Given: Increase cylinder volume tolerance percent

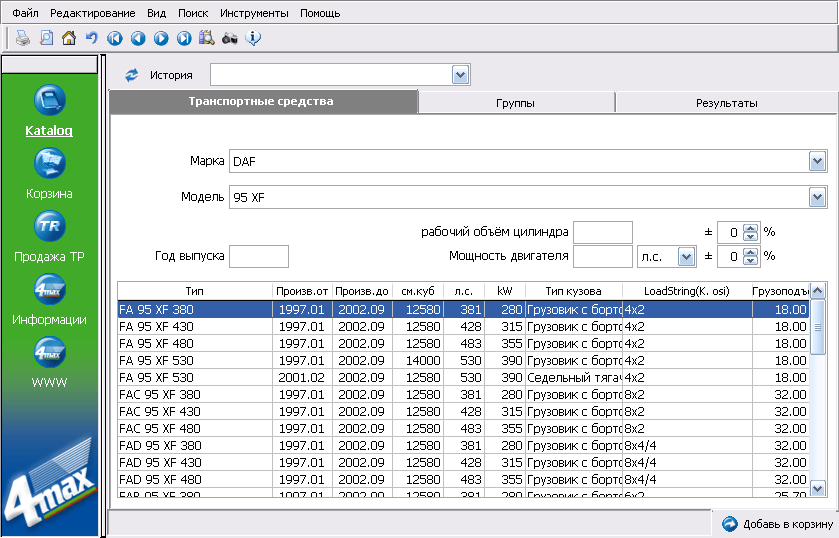Looking at the screenshot, I should (x=751, y=228).
